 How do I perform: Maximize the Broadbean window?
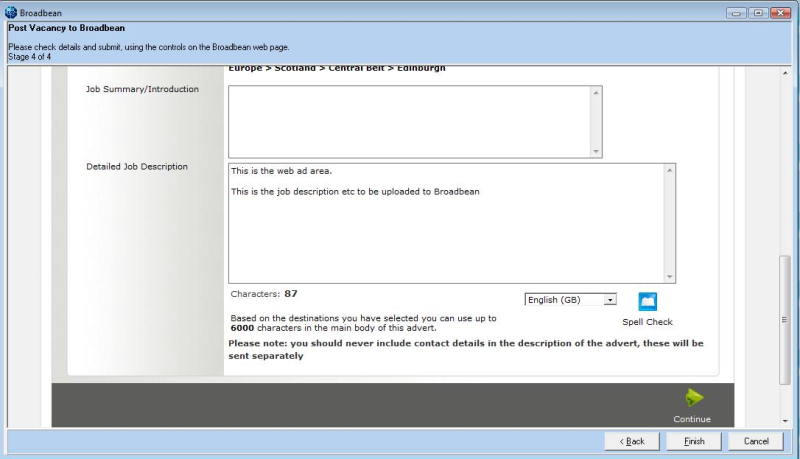(x=758, y=13)
